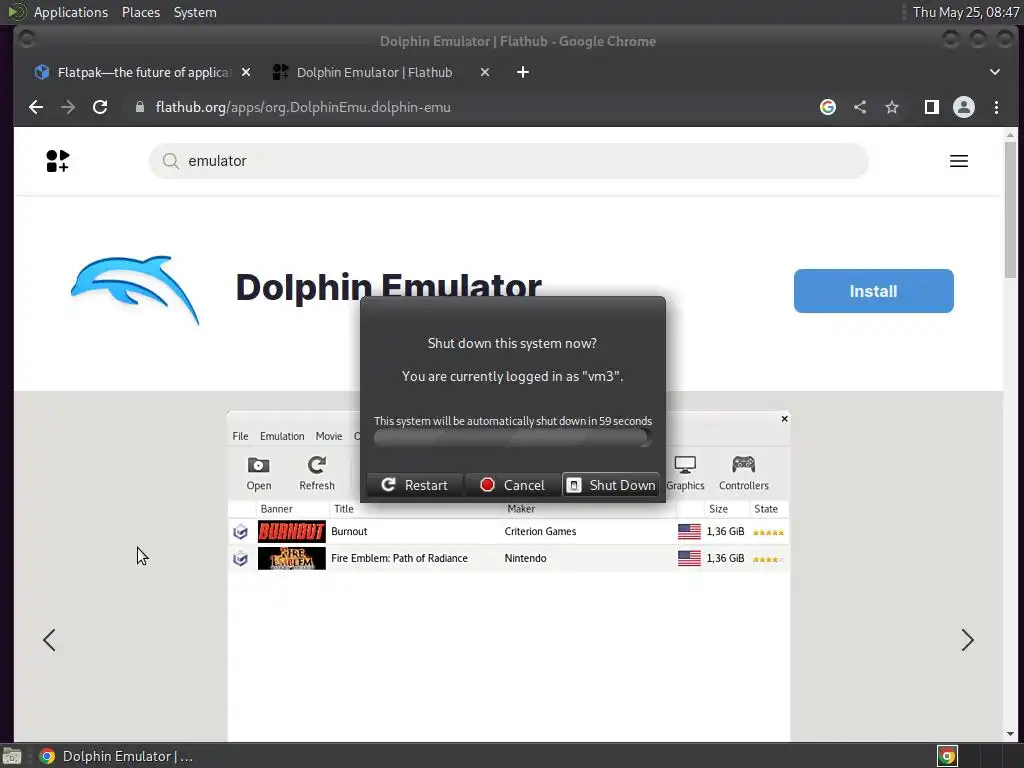Open the System menu in top panel
This screenshot has width=1024, height=768.
tap(195, 12)
